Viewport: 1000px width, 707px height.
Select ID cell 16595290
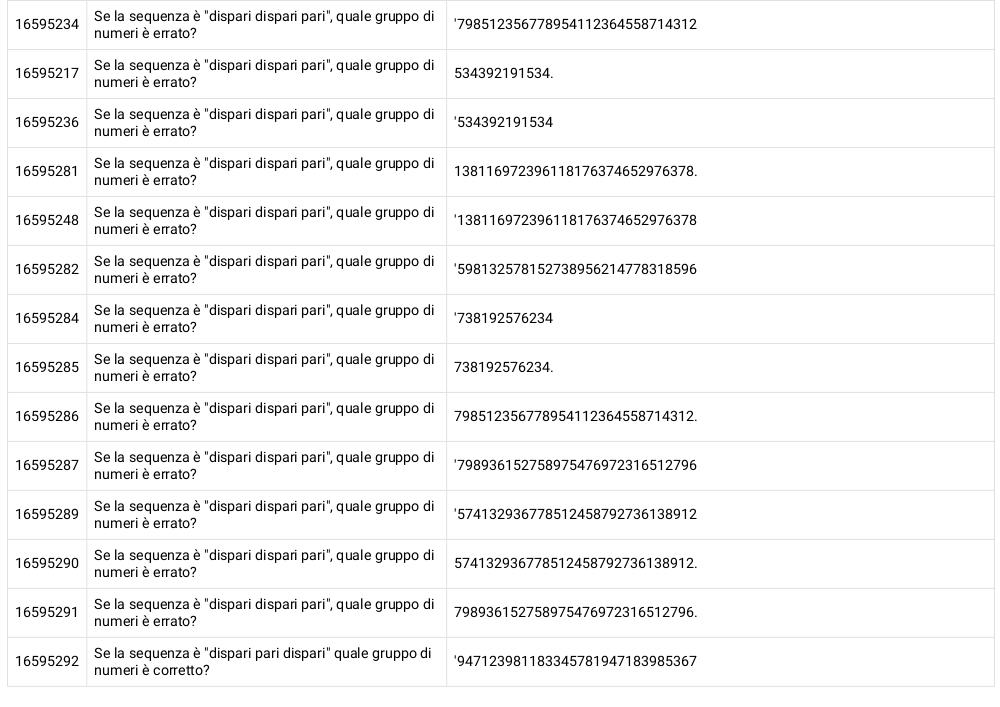(x=47, y=564)
